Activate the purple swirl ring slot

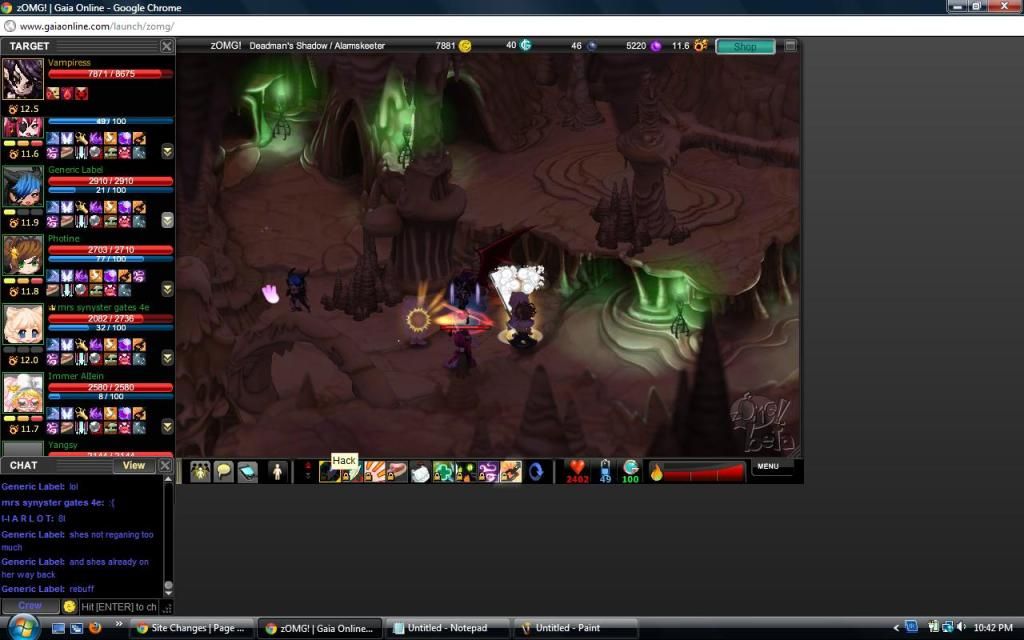pyautogui.click(x=488, y=472)
